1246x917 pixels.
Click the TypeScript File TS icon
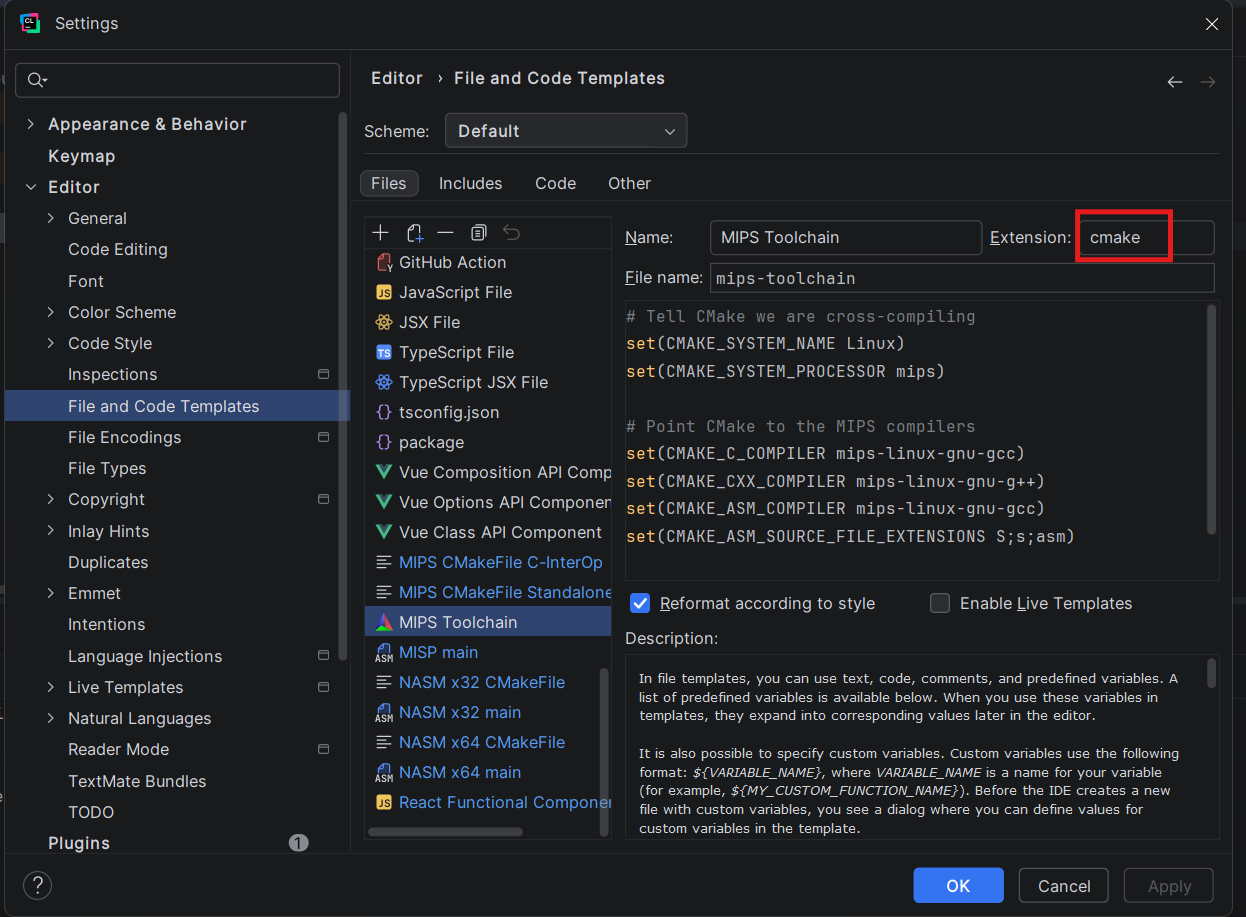click(384, 352)
